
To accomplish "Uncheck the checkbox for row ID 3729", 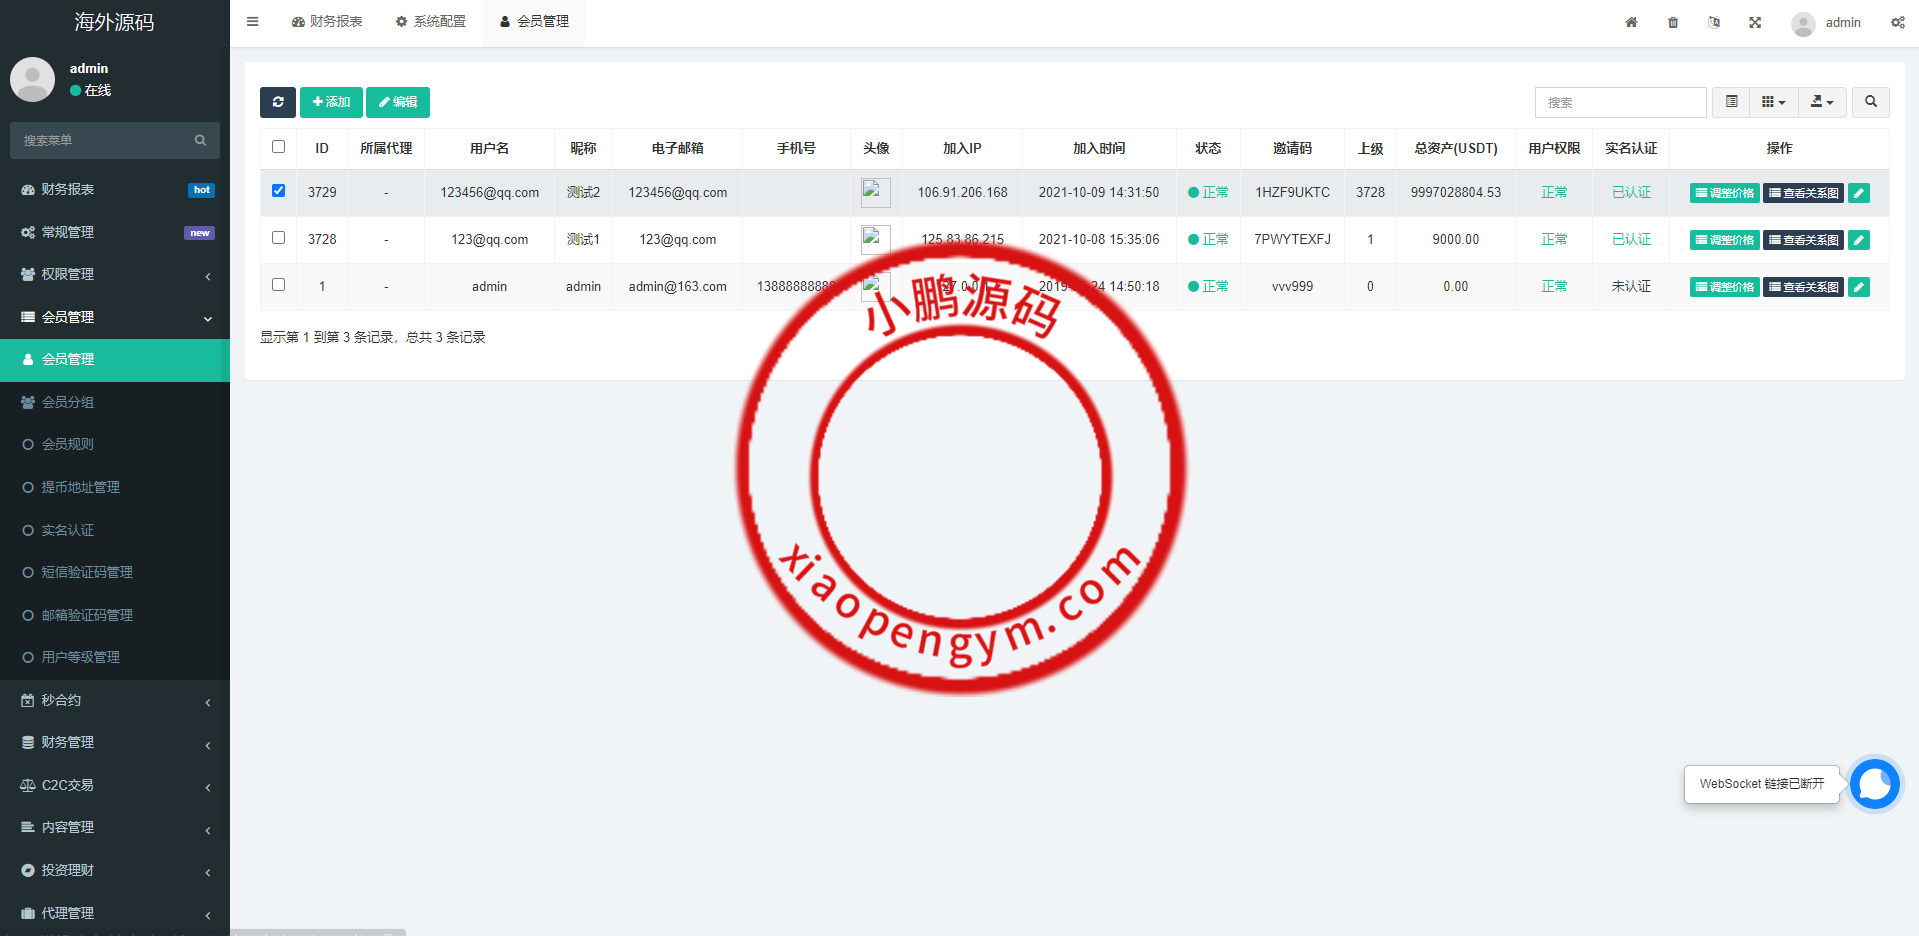I will coord(279,191).
